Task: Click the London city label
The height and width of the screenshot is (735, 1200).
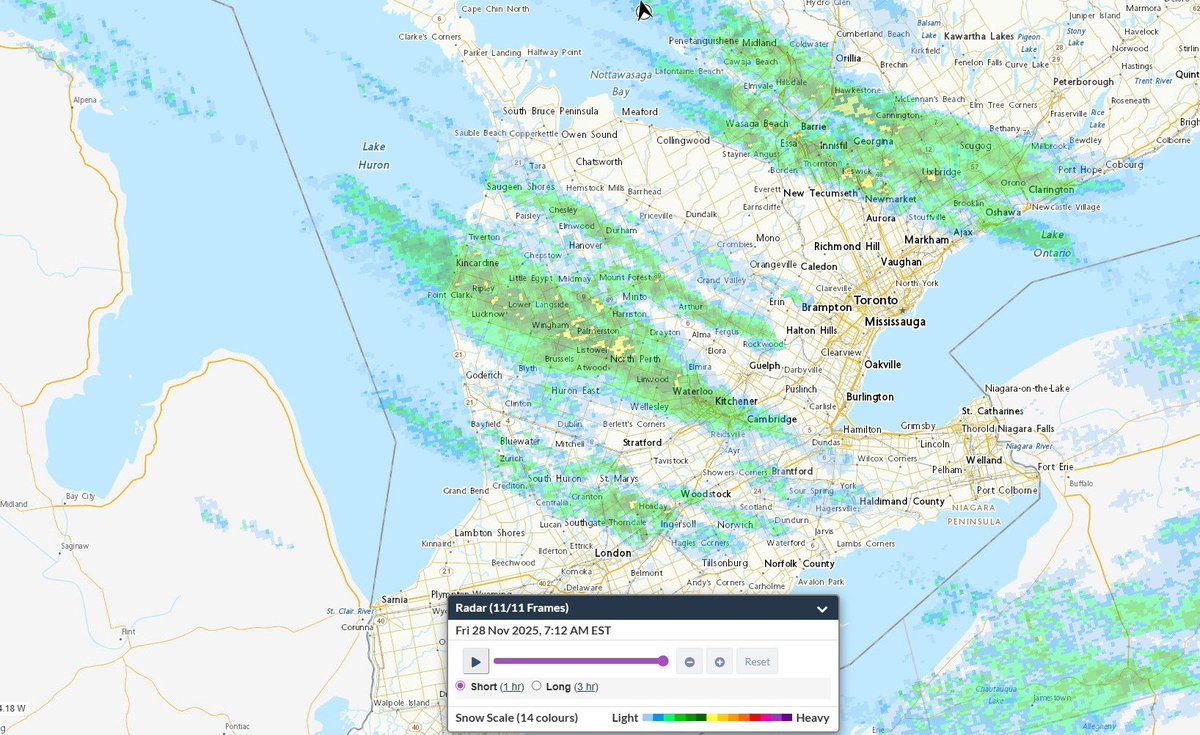Action: tap(613, 553)
